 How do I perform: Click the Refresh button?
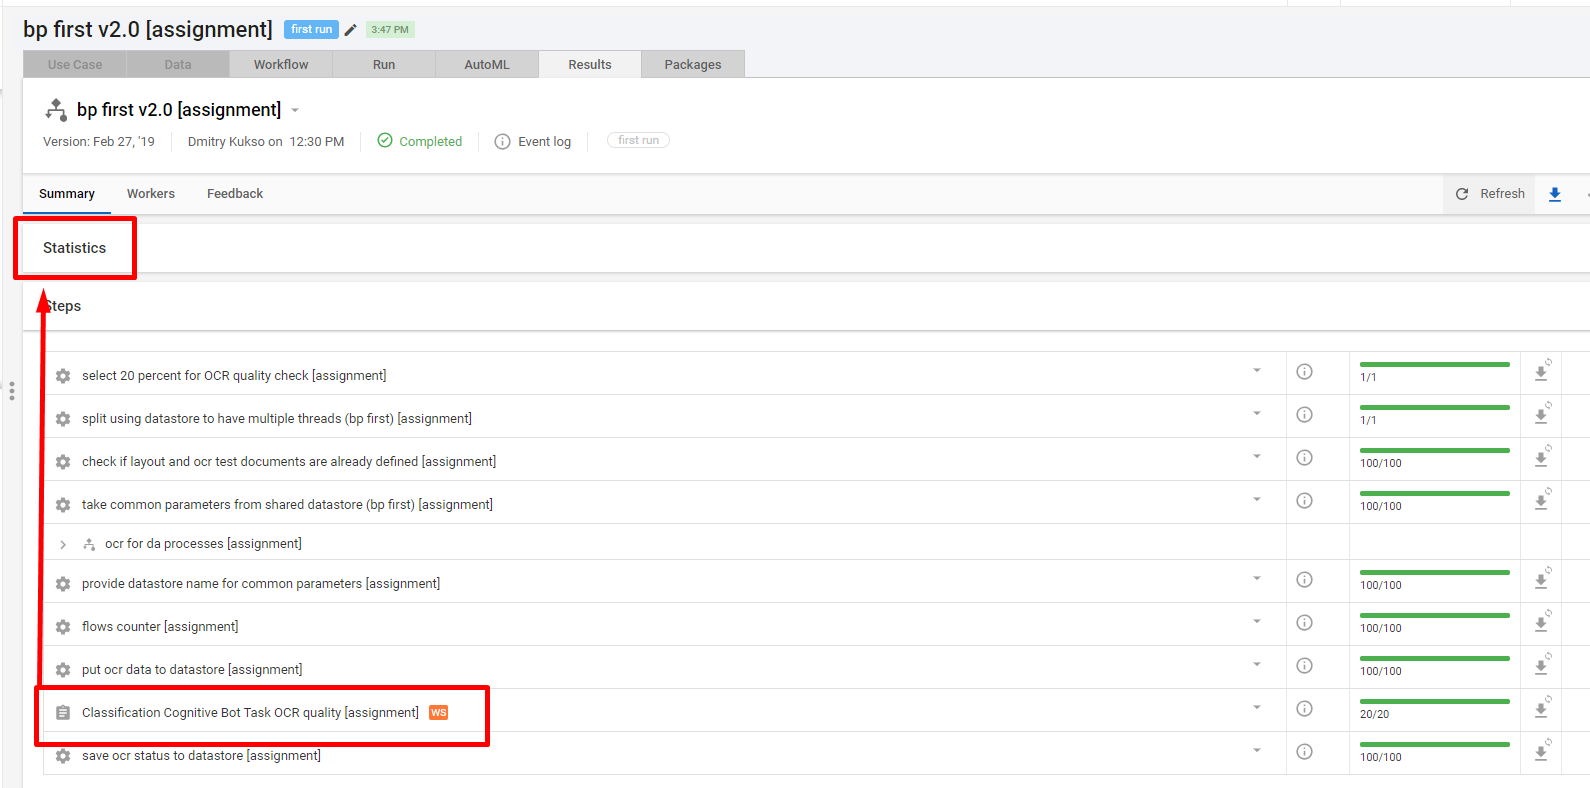tap(1490, 194)
